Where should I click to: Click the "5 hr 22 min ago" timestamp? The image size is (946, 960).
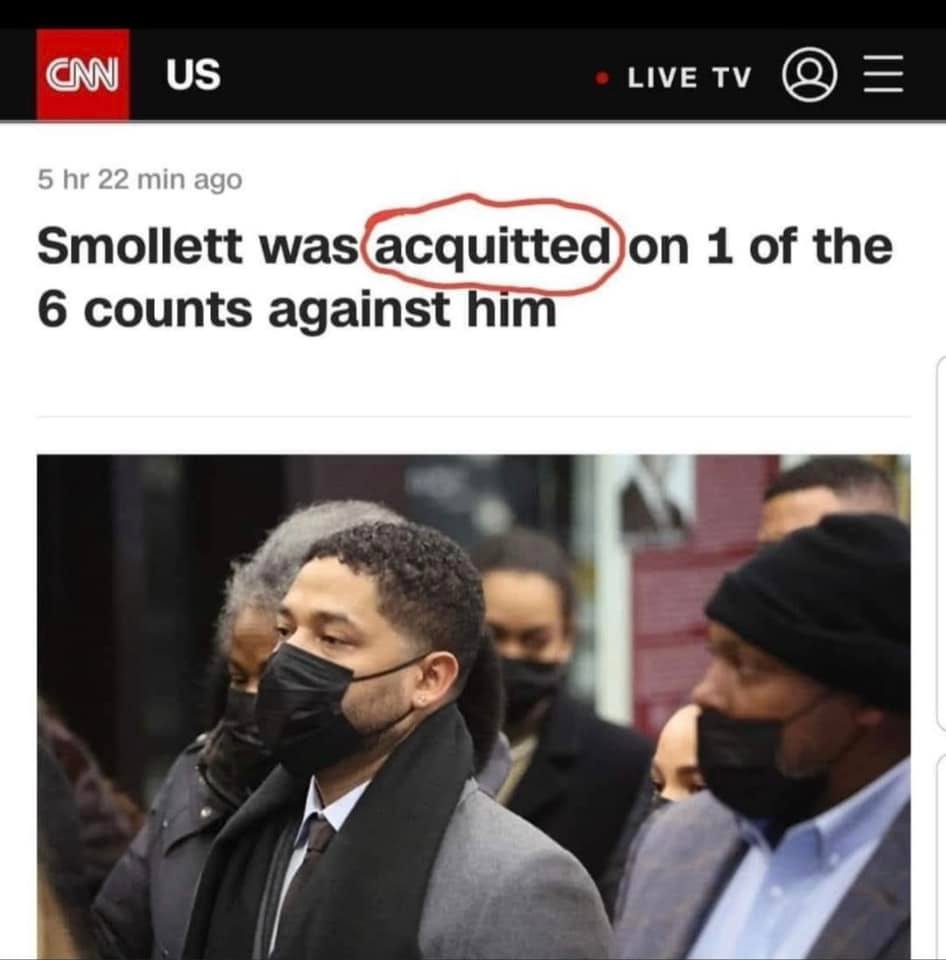coord(140,180)
